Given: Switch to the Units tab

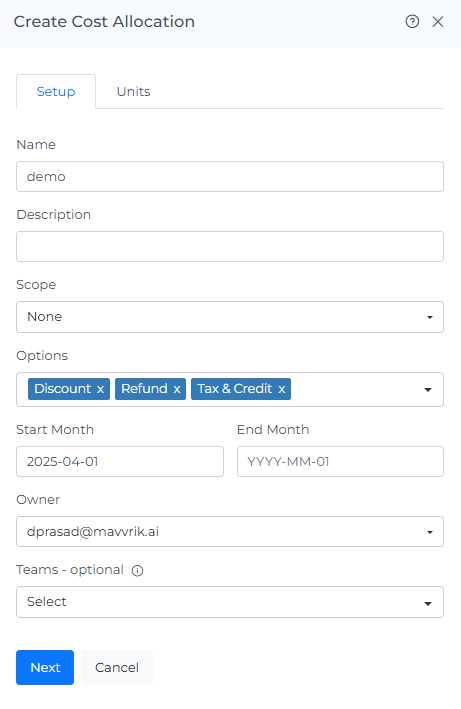Looking at the screenshot, I should 133,92.
